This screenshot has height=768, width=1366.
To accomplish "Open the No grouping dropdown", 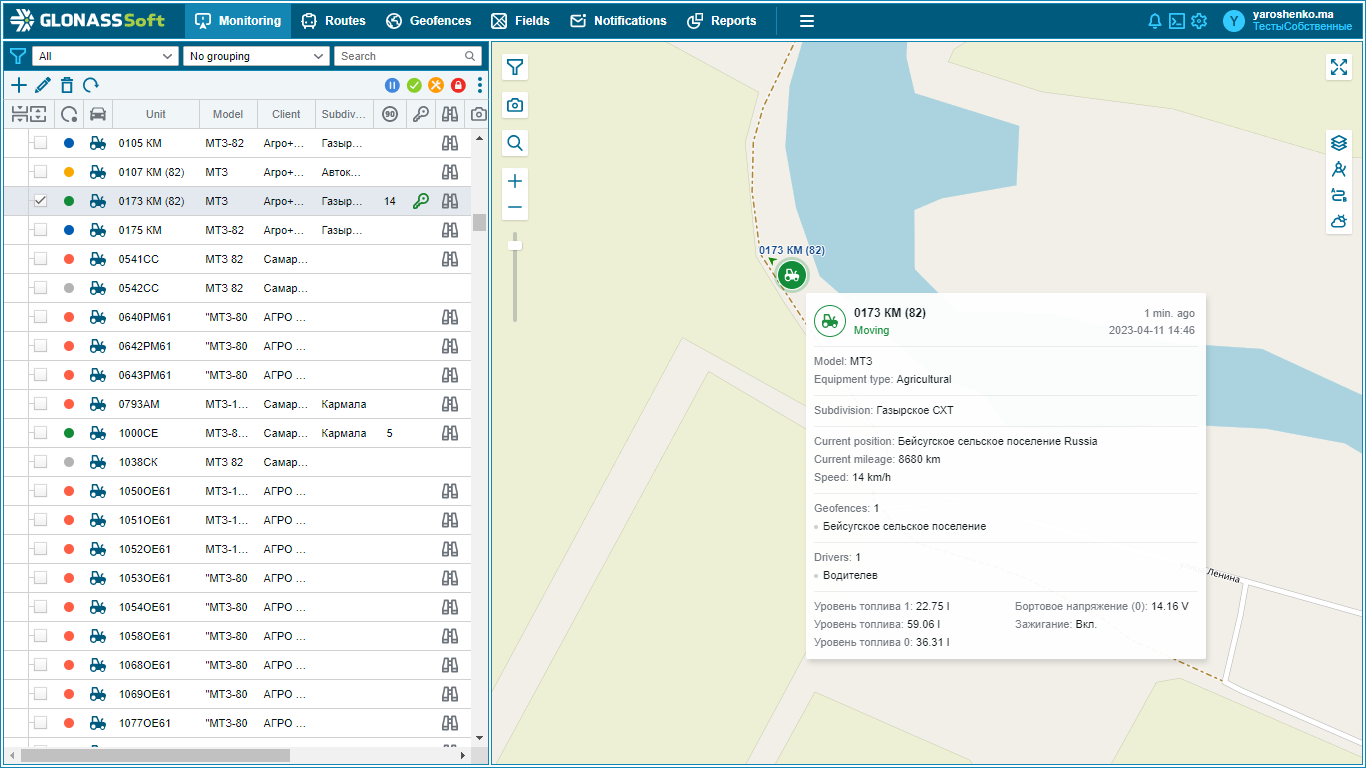I will (256, 56).
